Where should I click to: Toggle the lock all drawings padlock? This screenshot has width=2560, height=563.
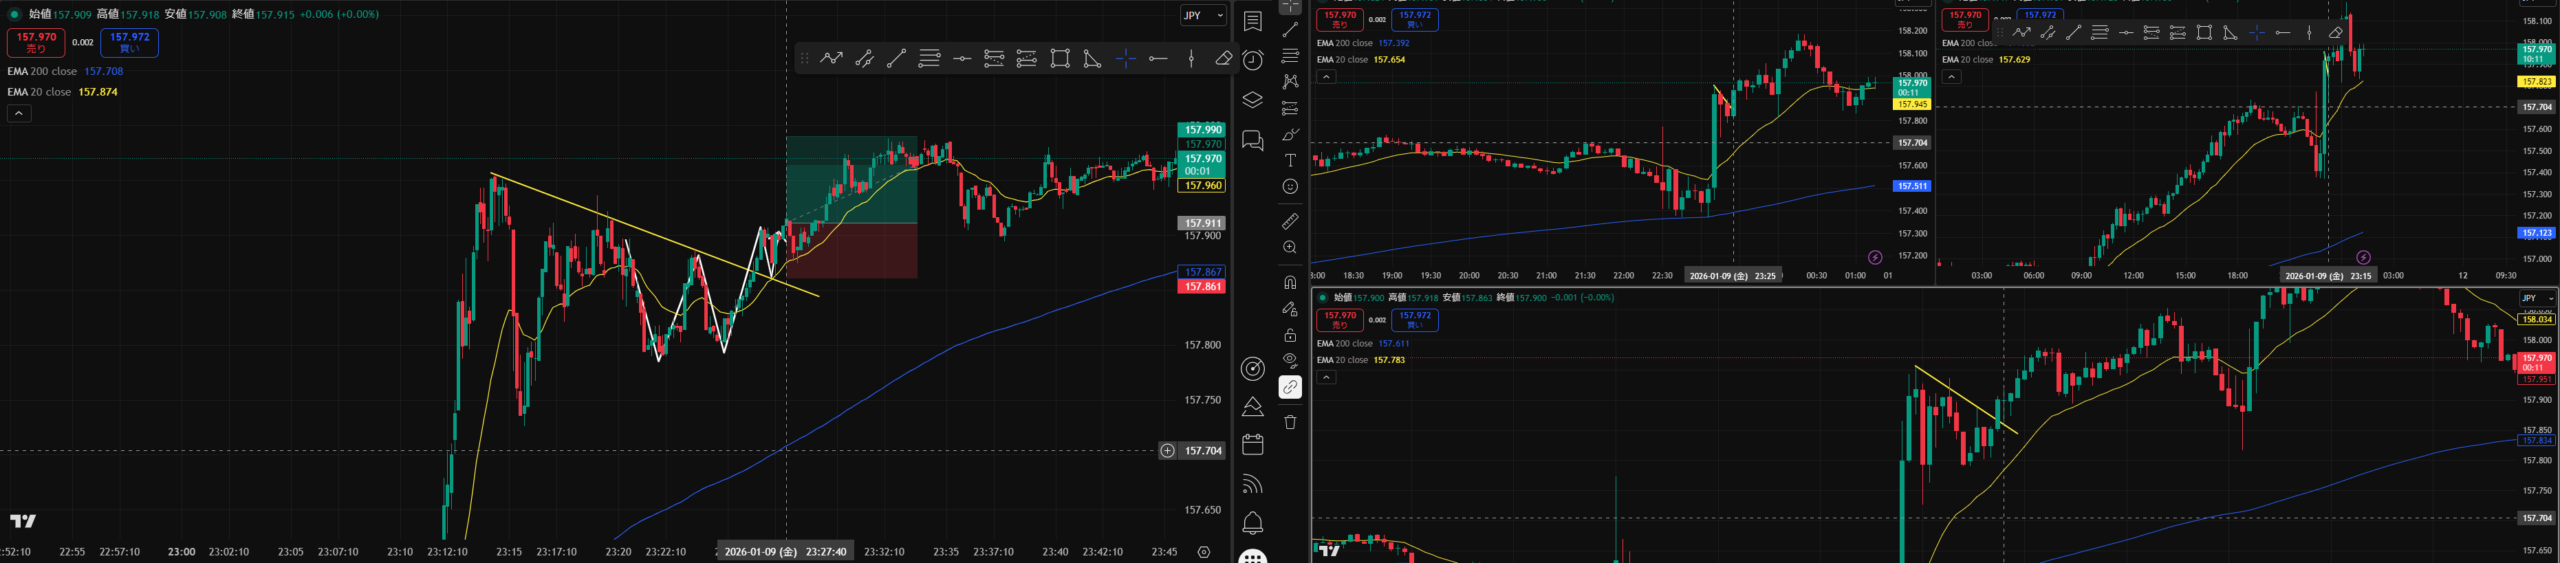[x=1290, y=335]
